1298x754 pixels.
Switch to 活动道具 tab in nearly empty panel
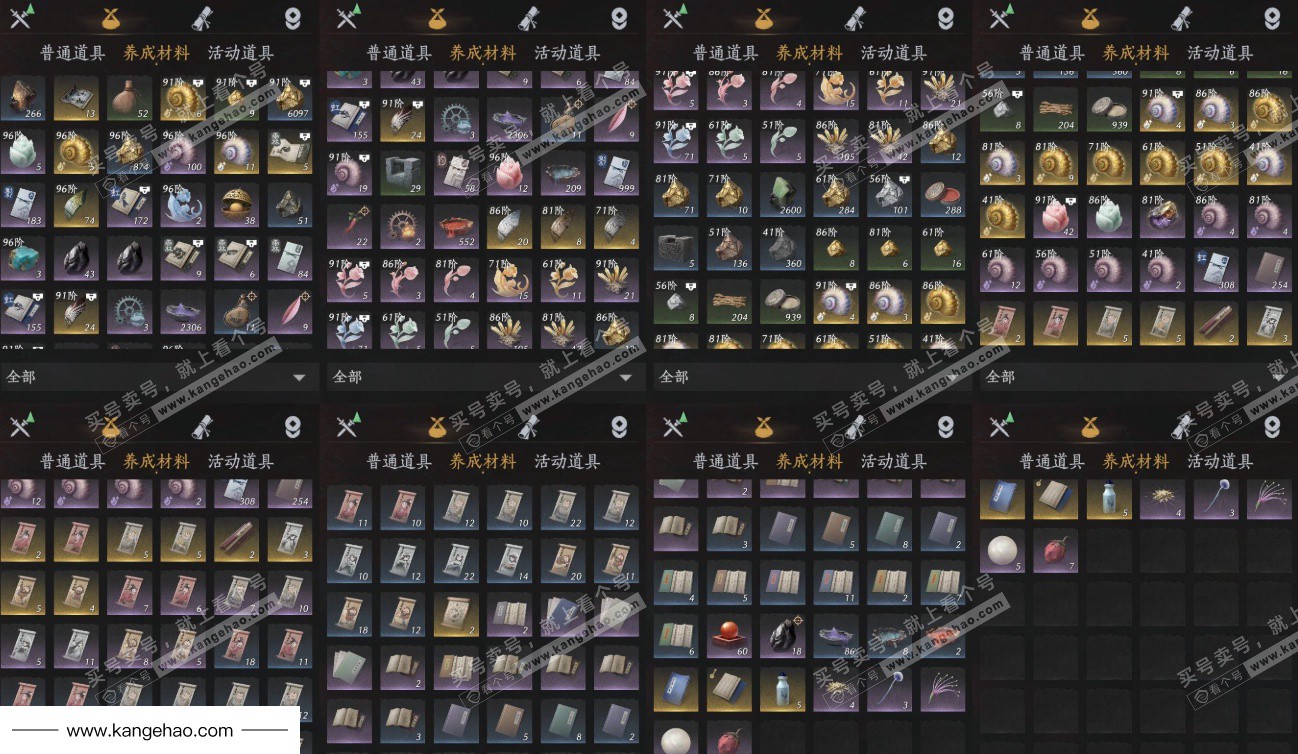pyautogui.click(x=1220, y=461)
